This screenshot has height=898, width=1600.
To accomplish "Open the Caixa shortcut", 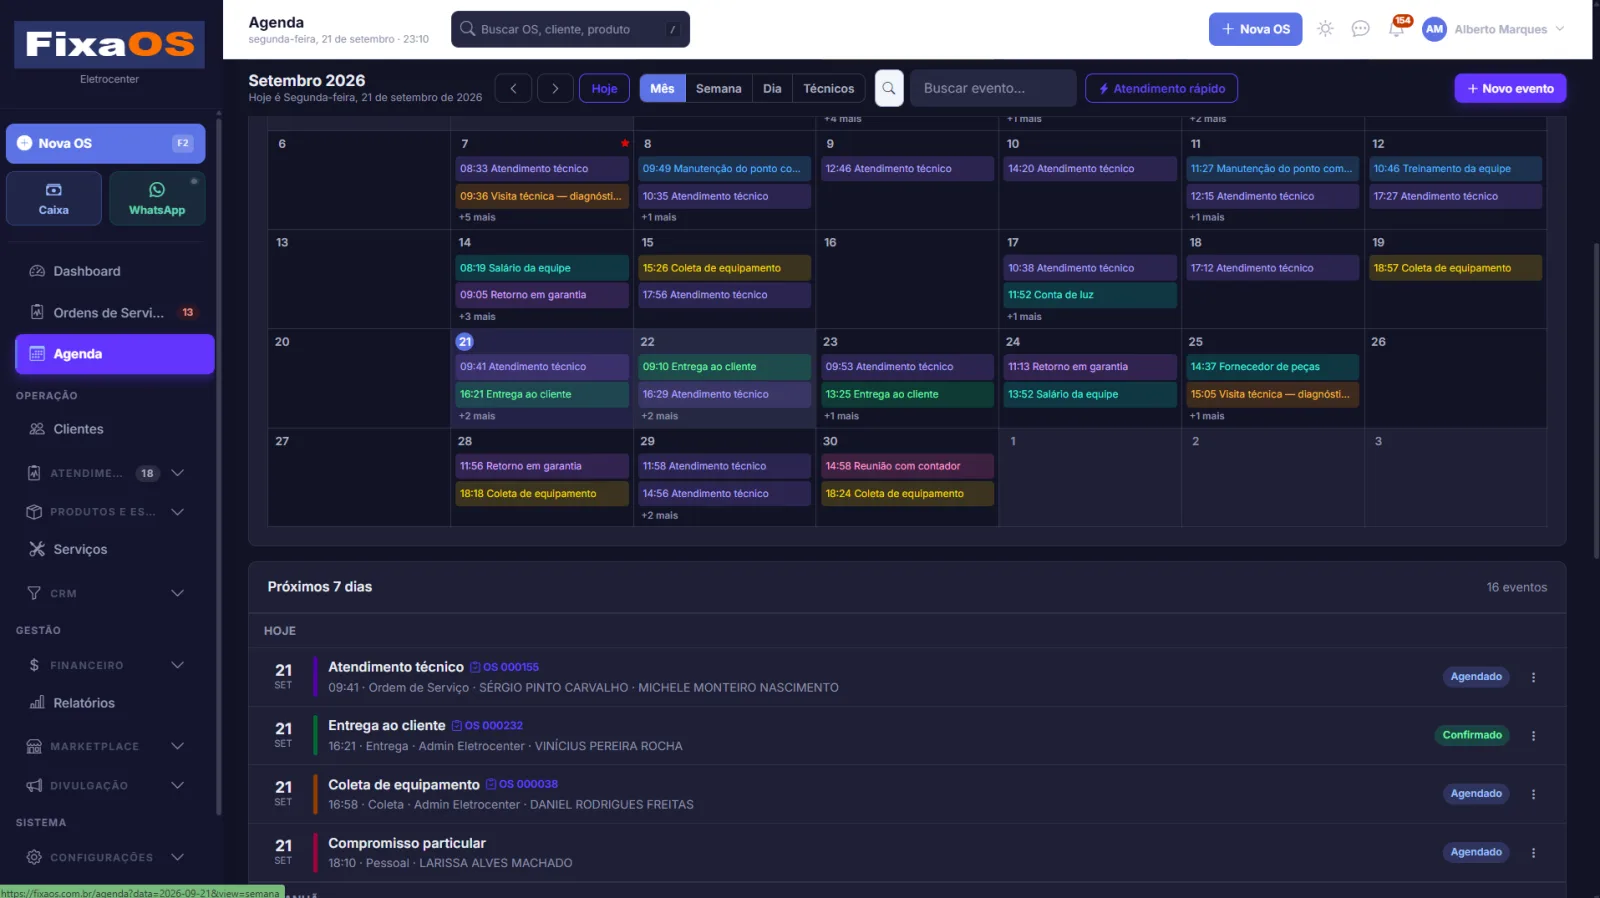I will pyautogui.click(x=54, y=198).
